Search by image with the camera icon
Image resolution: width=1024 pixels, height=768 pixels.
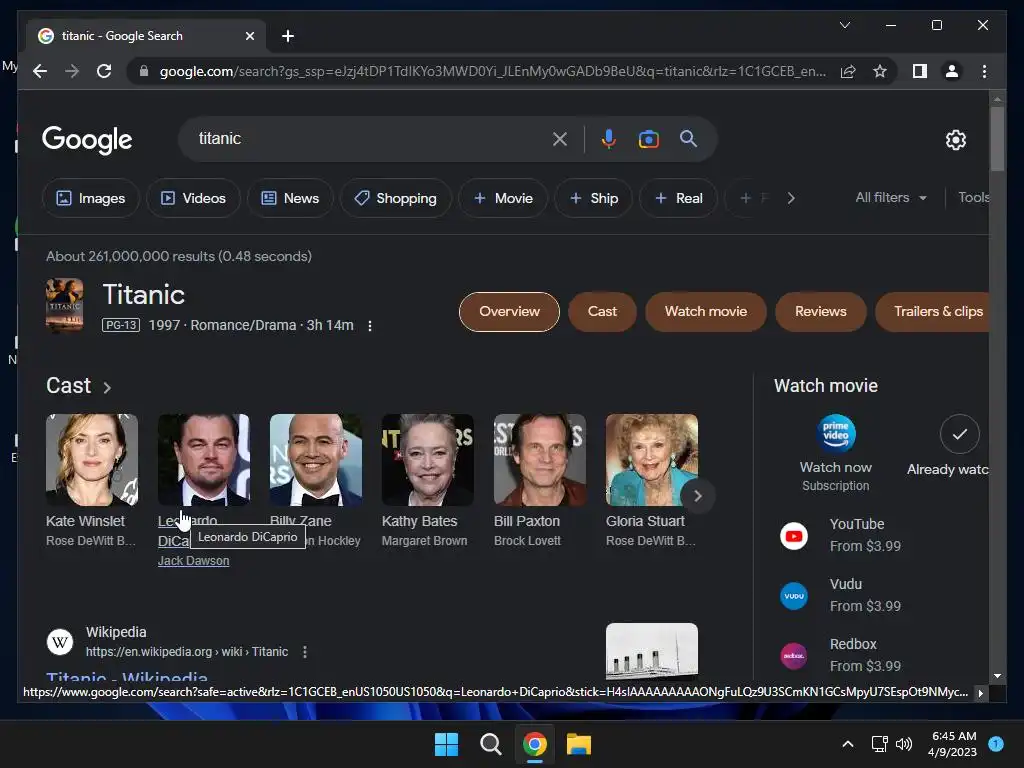[648, 139]
